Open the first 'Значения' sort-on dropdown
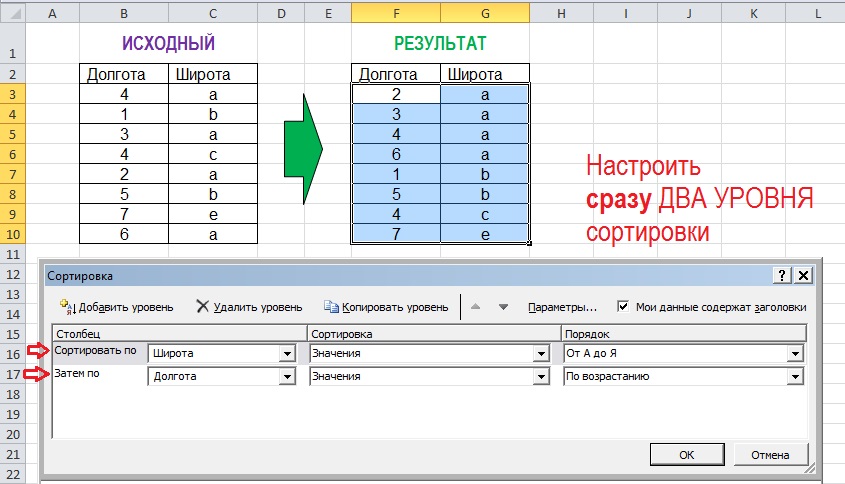Image resolution: width=845 pixels, height=484 pixels. point(541,353)
